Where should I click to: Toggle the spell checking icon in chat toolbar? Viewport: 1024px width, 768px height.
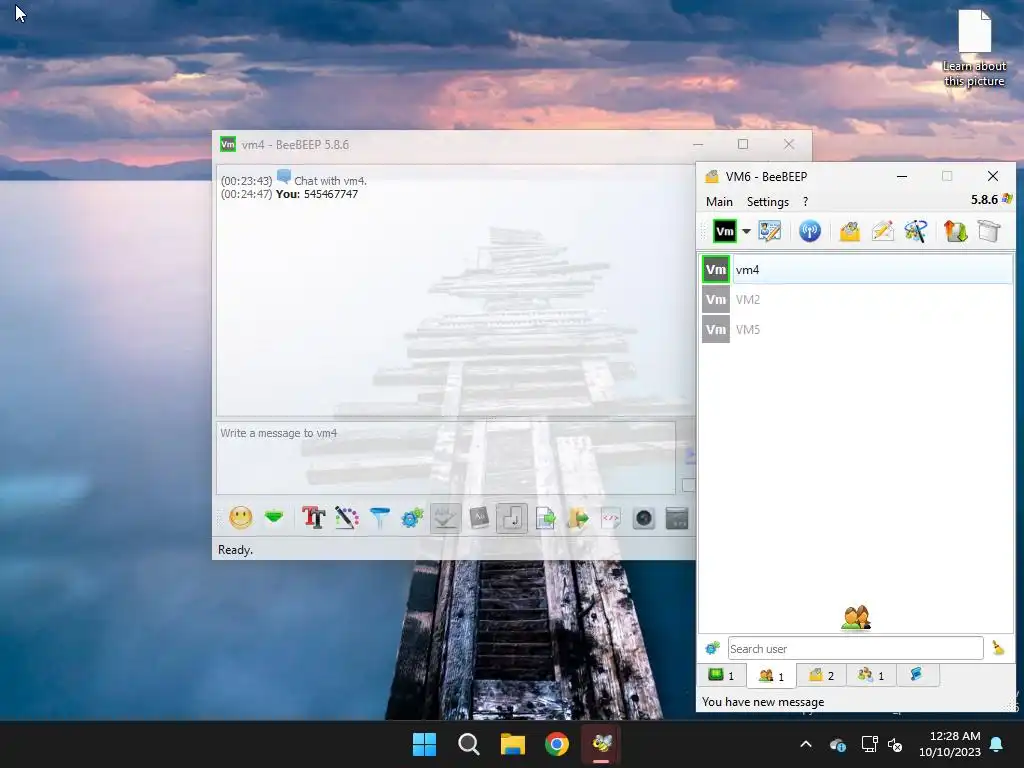(445, 519)
